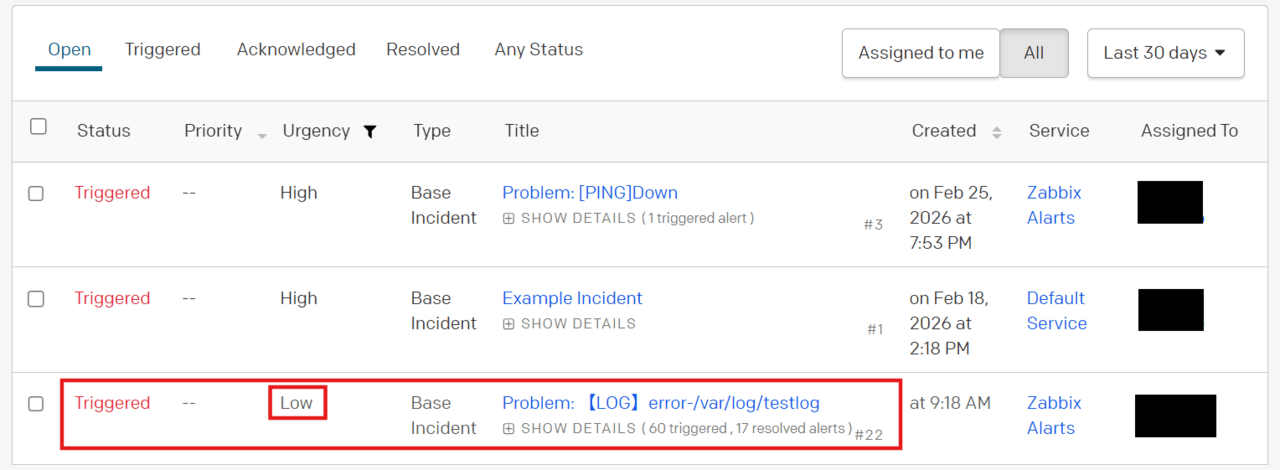Expand SHOW DETAILS for PING Down incident
1280x470 pixels.
578,218
